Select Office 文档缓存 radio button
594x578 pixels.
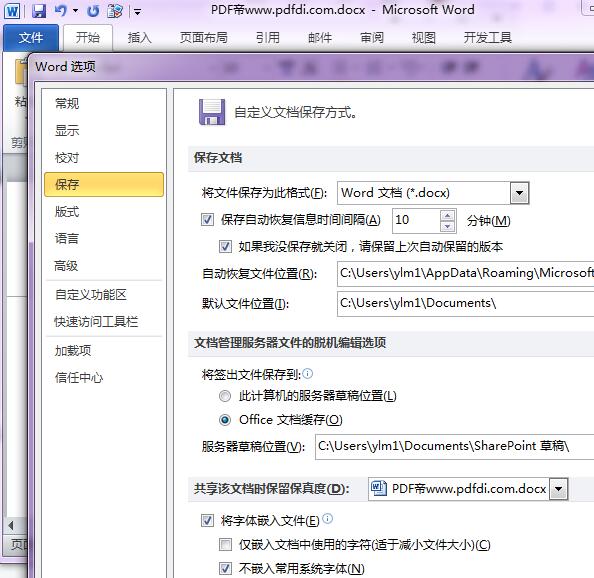click(225, 420)
